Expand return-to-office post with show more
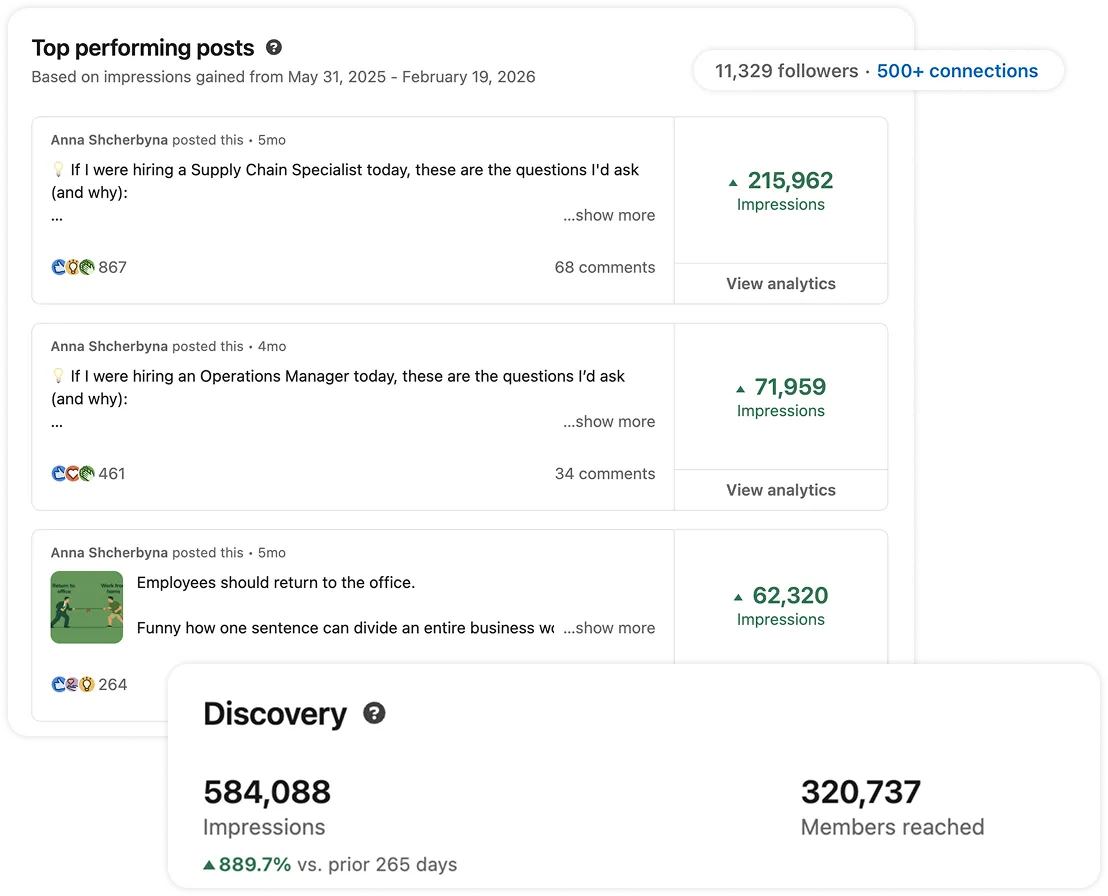 coord(609,627)
